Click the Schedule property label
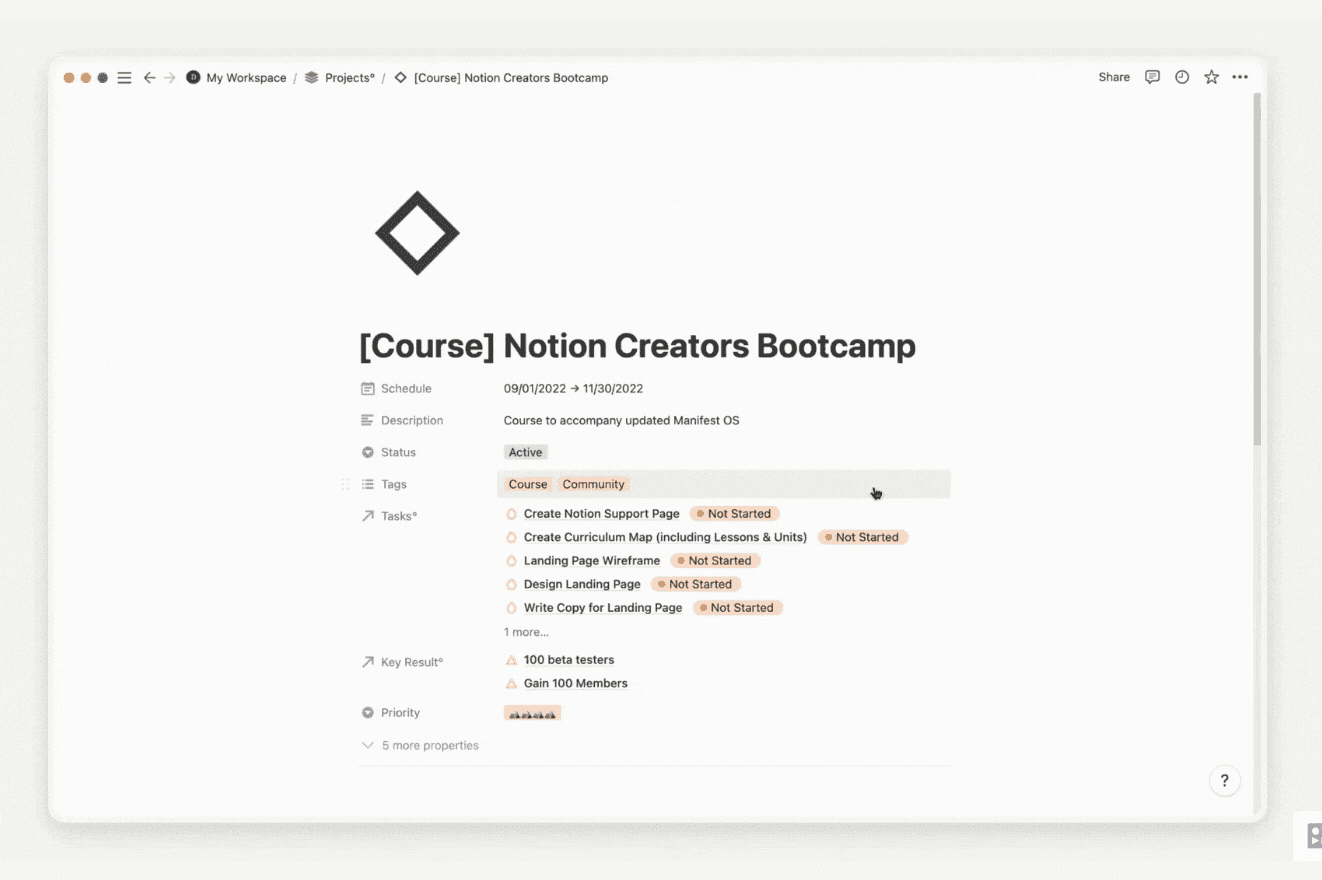This screenshot has width=1322, height=880. 406,388
